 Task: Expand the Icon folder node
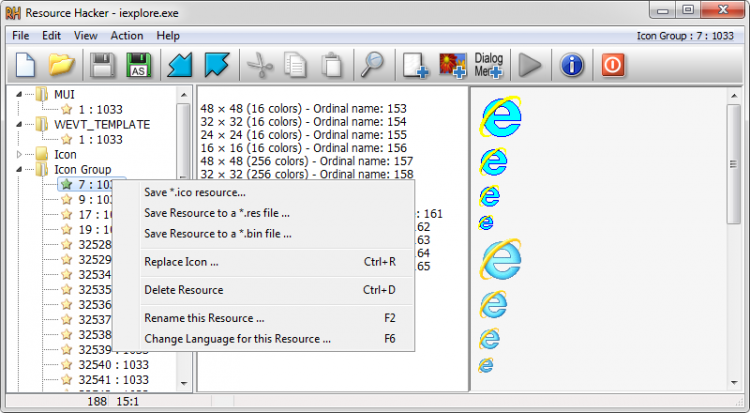19,155
